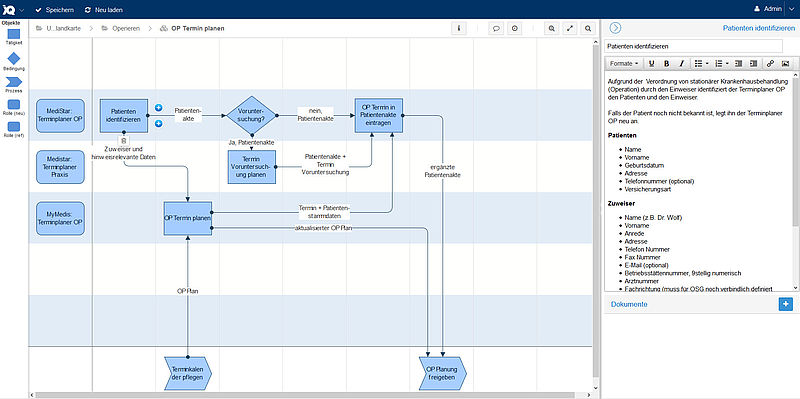Click the insert link icon in editor
The image size is (800, 399).
(x=770, y=64)
